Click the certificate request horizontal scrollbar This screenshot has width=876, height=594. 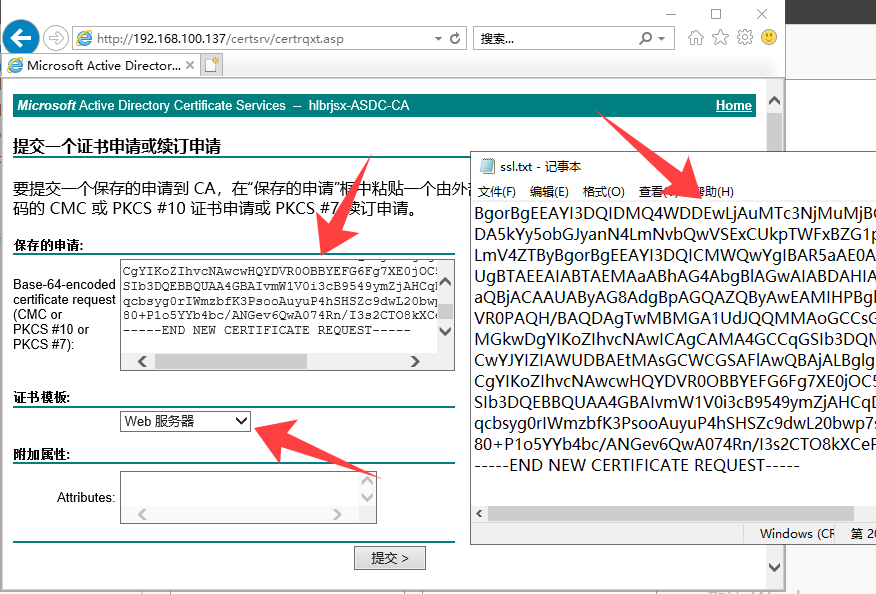click(279, 362)
